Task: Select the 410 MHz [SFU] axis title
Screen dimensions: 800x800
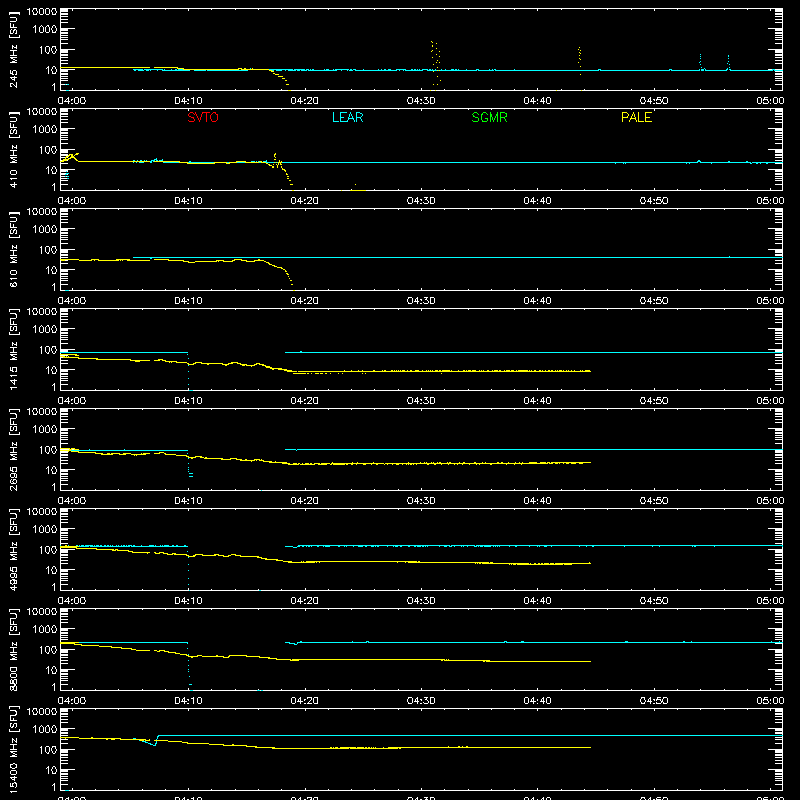Action: tap(14, 149)
